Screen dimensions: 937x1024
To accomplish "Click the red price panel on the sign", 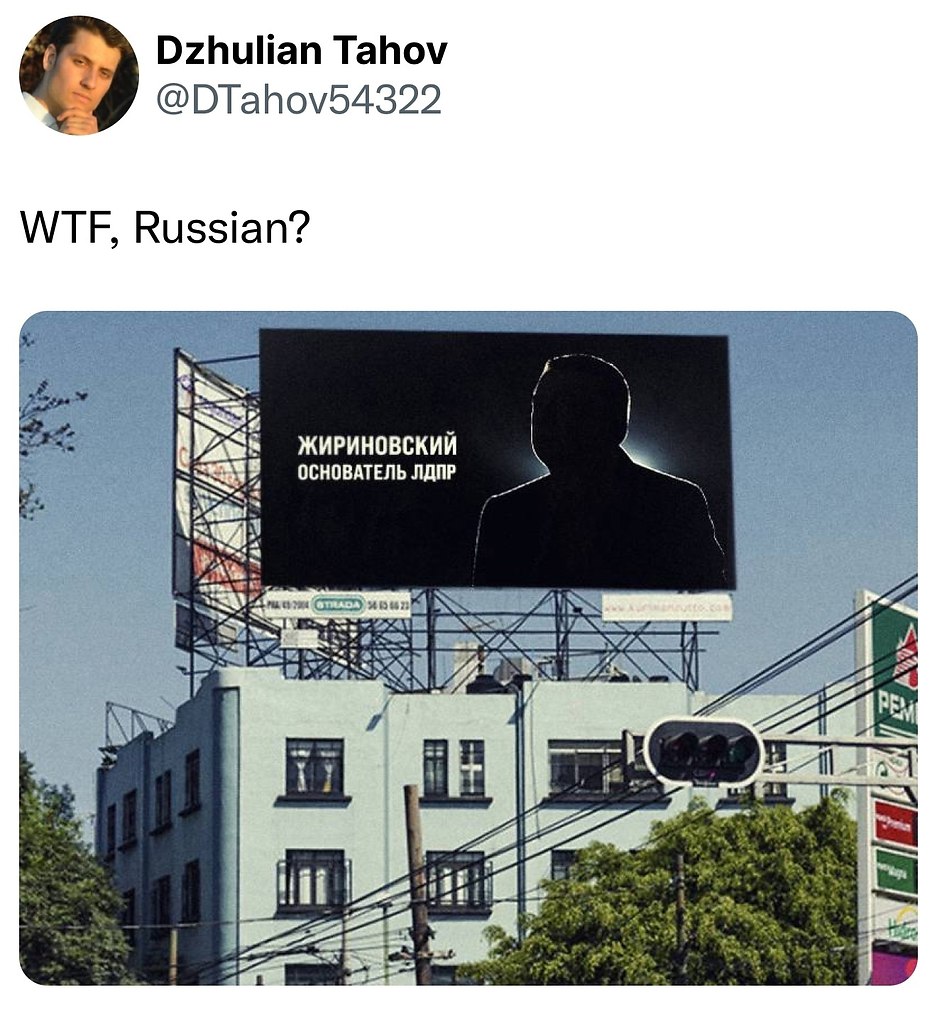I will coord(896,823).
